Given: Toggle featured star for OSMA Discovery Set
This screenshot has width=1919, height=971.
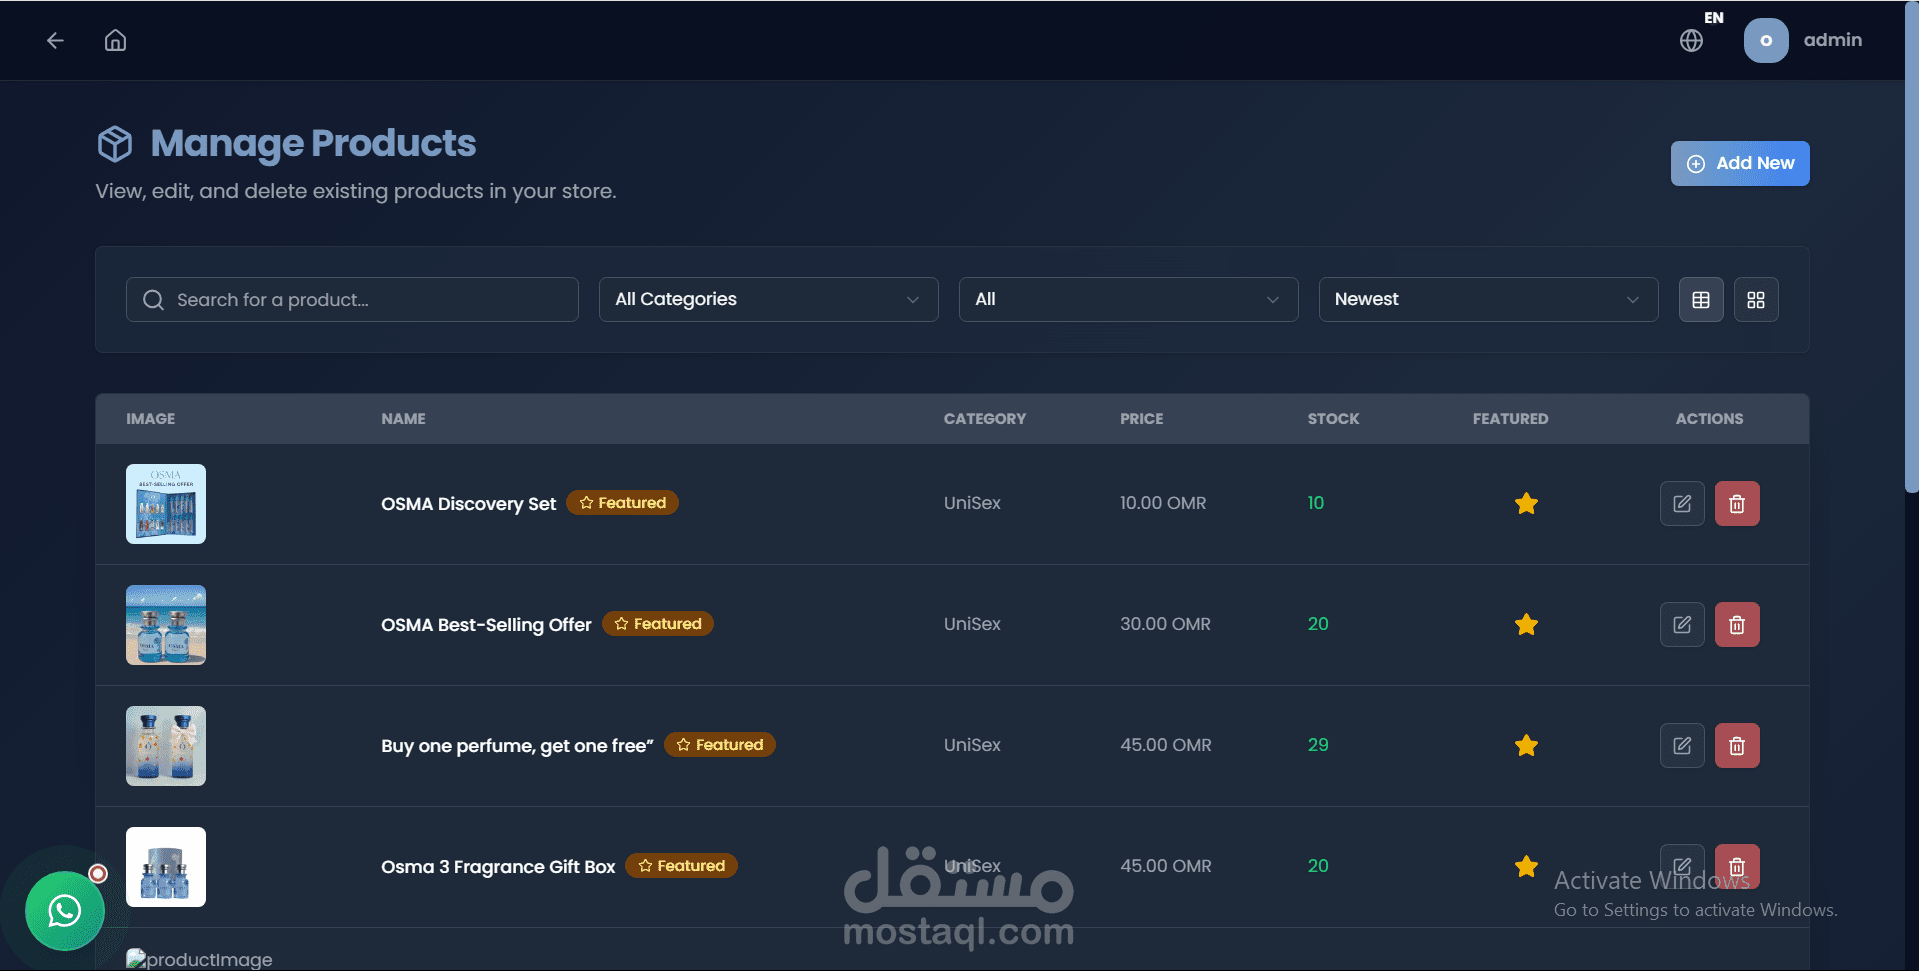Looking at the screenshot, I should point(1526,503).
